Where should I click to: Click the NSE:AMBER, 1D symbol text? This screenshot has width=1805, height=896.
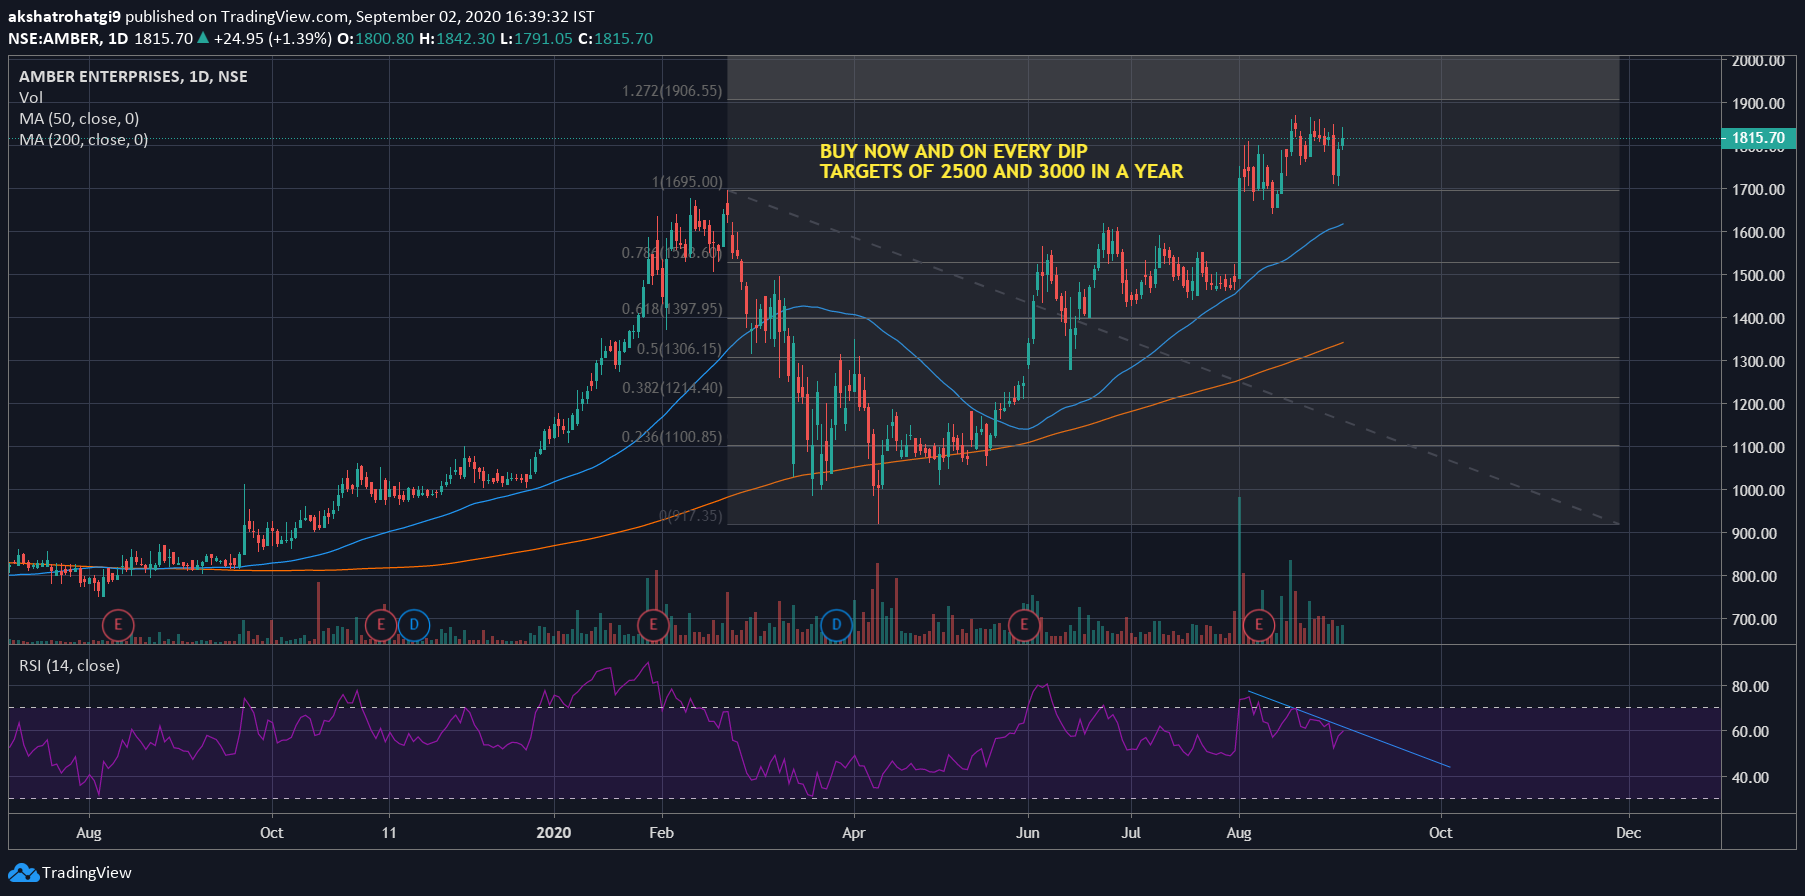pyautogui.click(x=68, y=38)
